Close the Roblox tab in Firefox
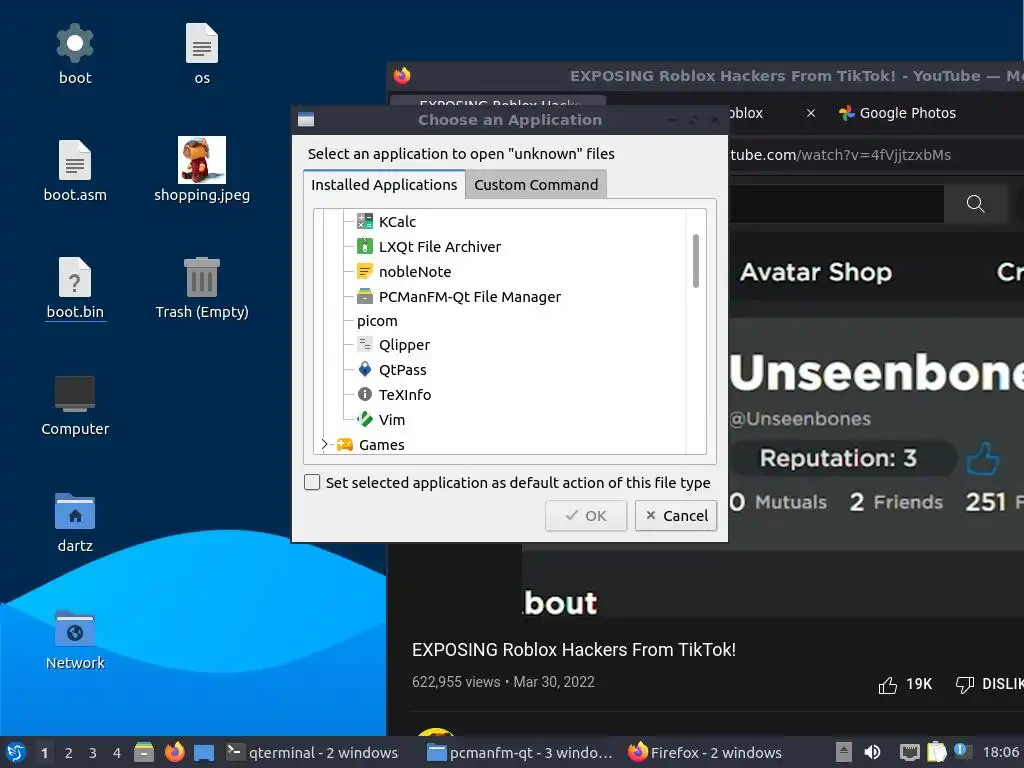Screen dimensions: 1024x768 (810, 113)
